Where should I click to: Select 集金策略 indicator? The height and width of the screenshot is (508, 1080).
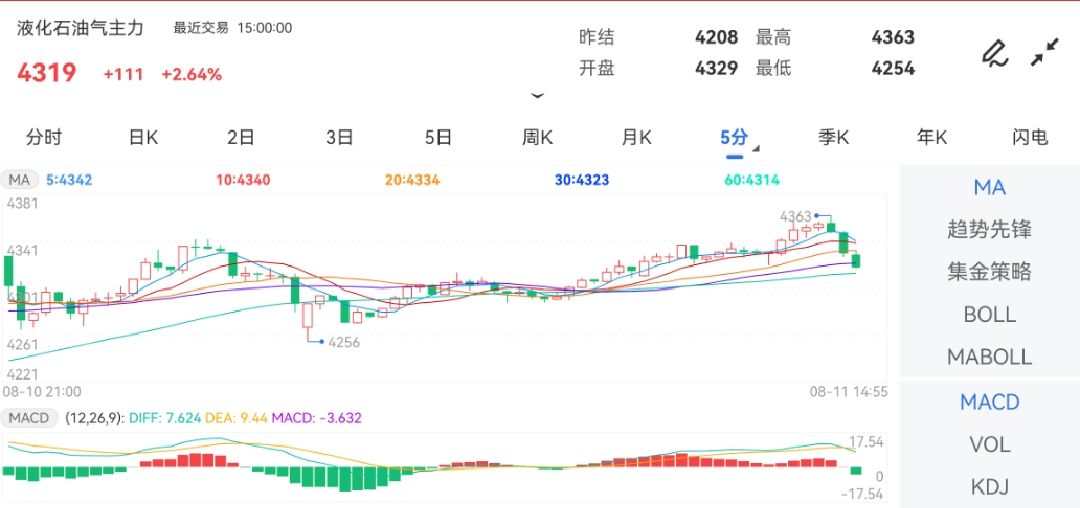[989, 271]
